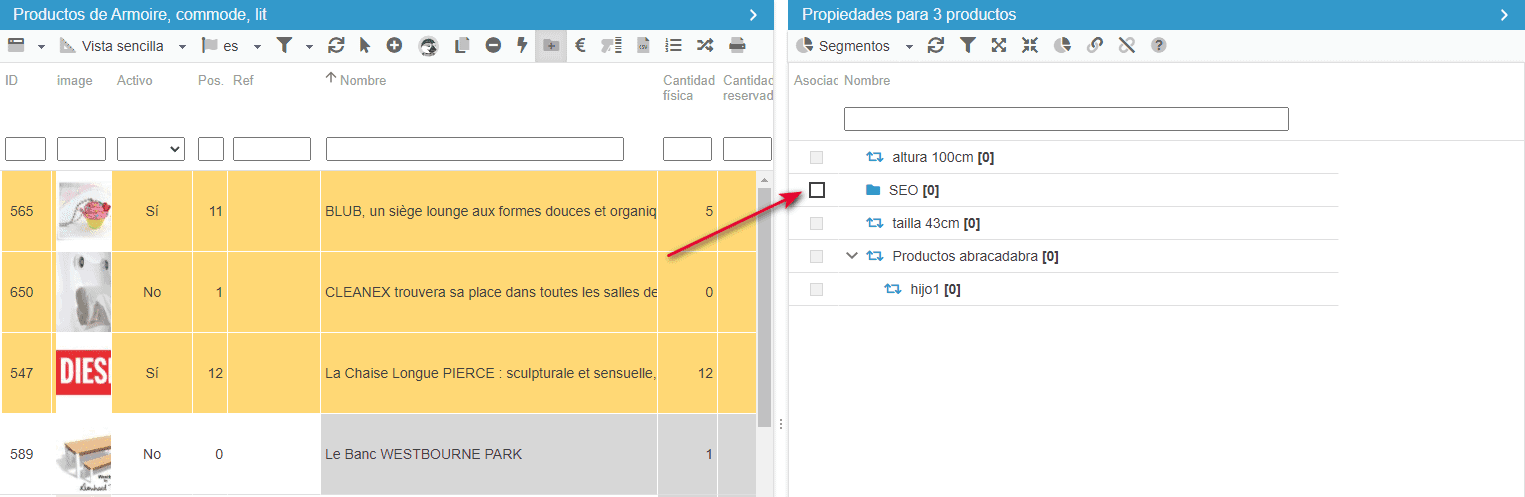Tick the checkbox beside altura 100cm

tap(817, 157)
